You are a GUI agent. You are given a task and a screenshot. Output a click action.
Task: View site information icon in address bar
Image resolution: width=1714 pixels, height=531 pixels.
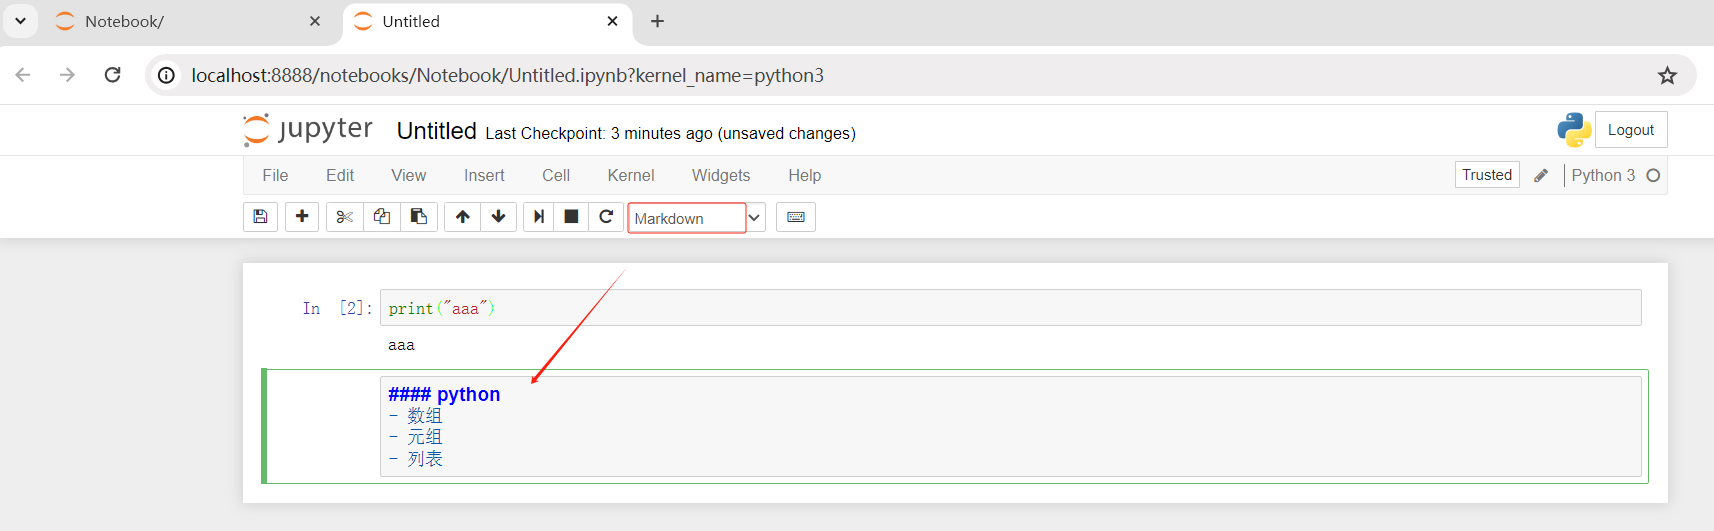click(x=167, y=75)
